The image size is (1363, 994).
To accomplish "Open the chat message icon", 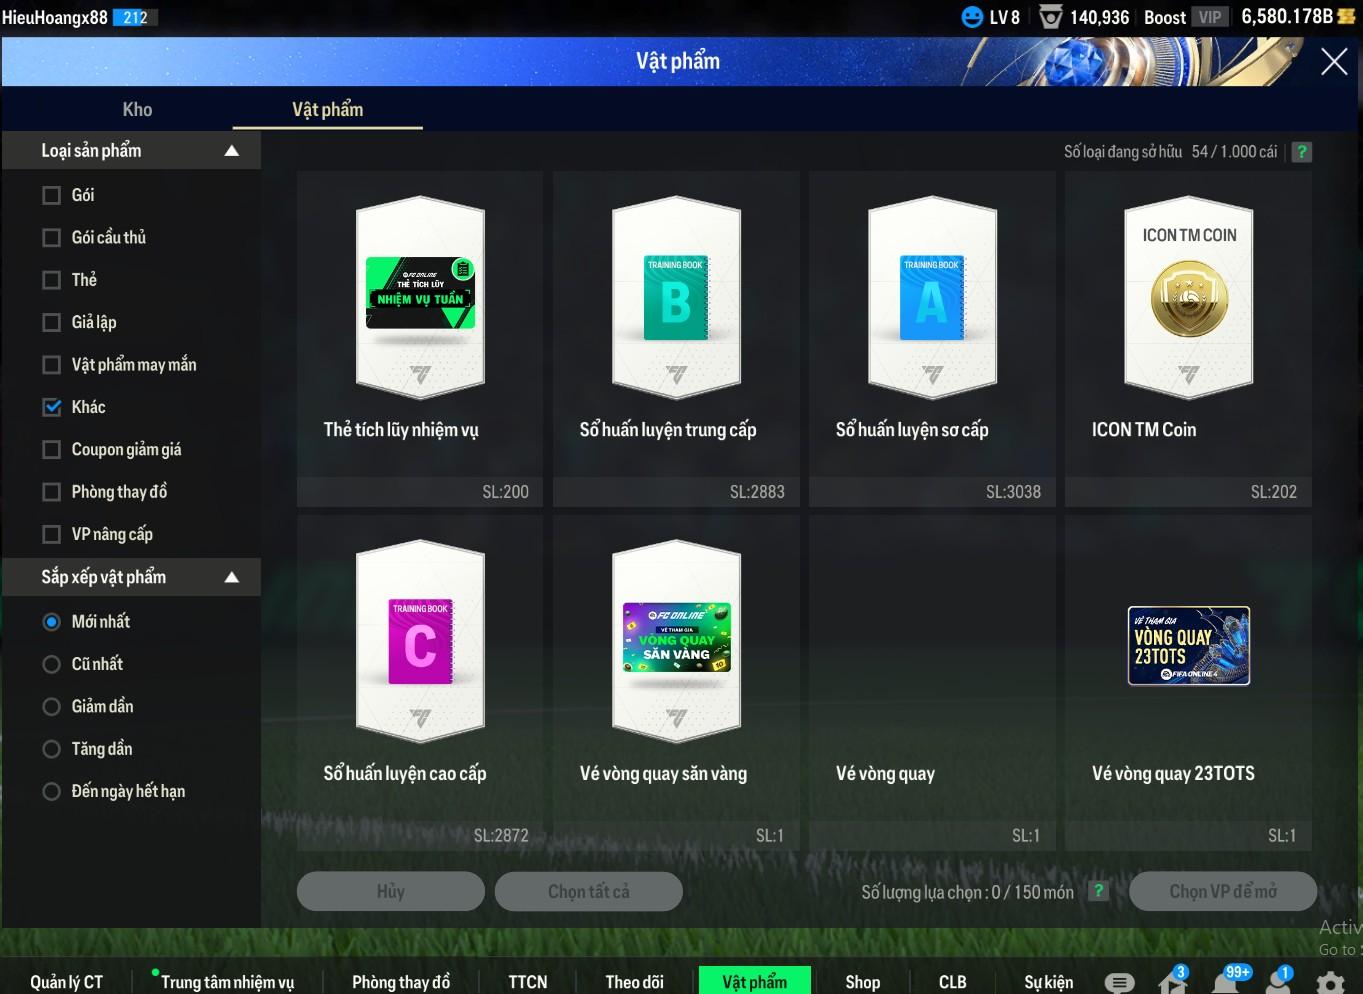I will (x=1119, y=982).
